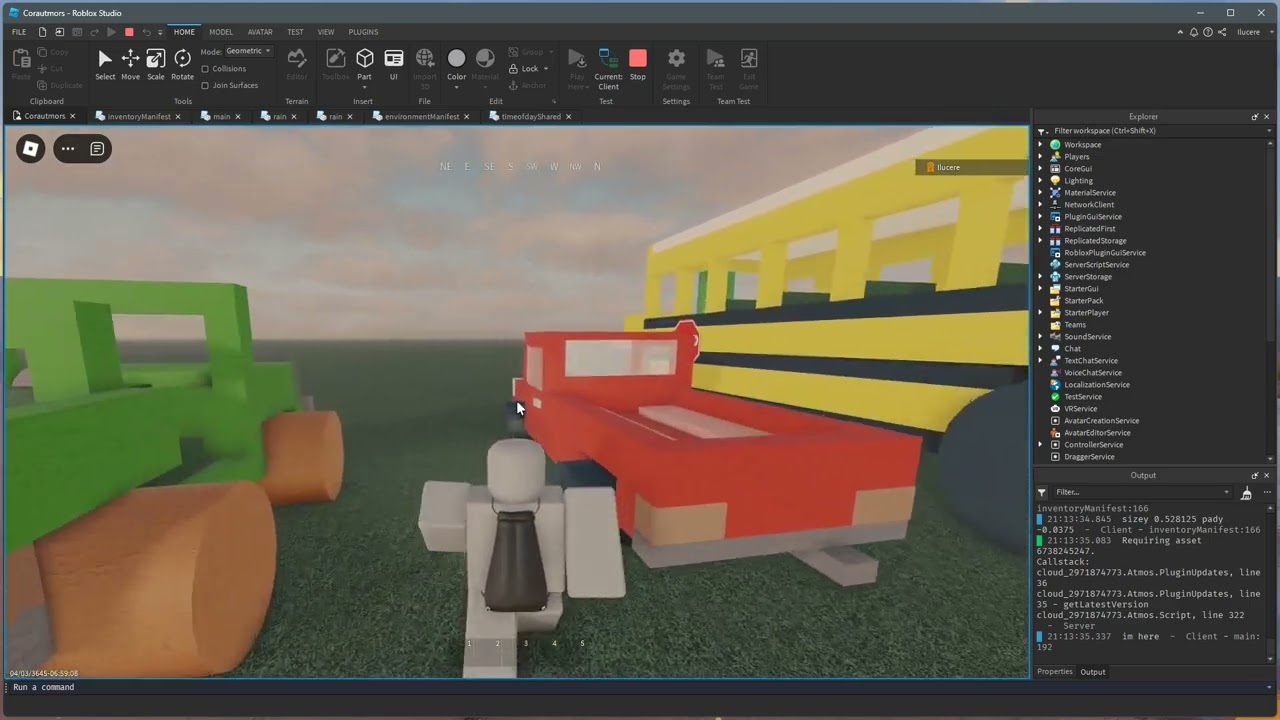Choose the Scale tool
The height and width of the screenshot is (720, 1280).
[156, 64]
